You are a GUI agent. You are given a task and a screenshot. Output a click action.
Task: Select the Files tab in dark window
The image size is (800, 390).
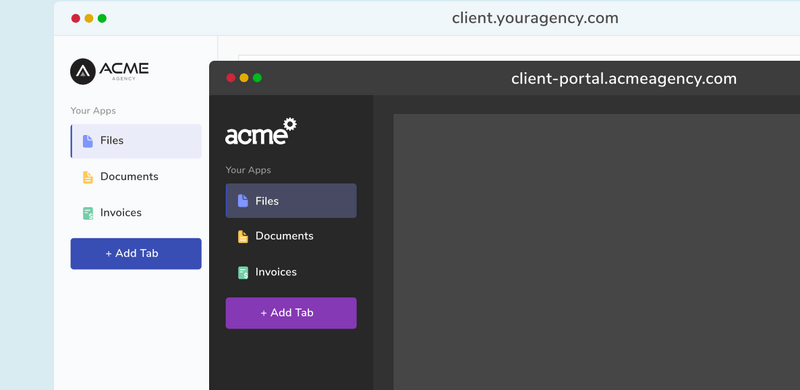(291, 201)
